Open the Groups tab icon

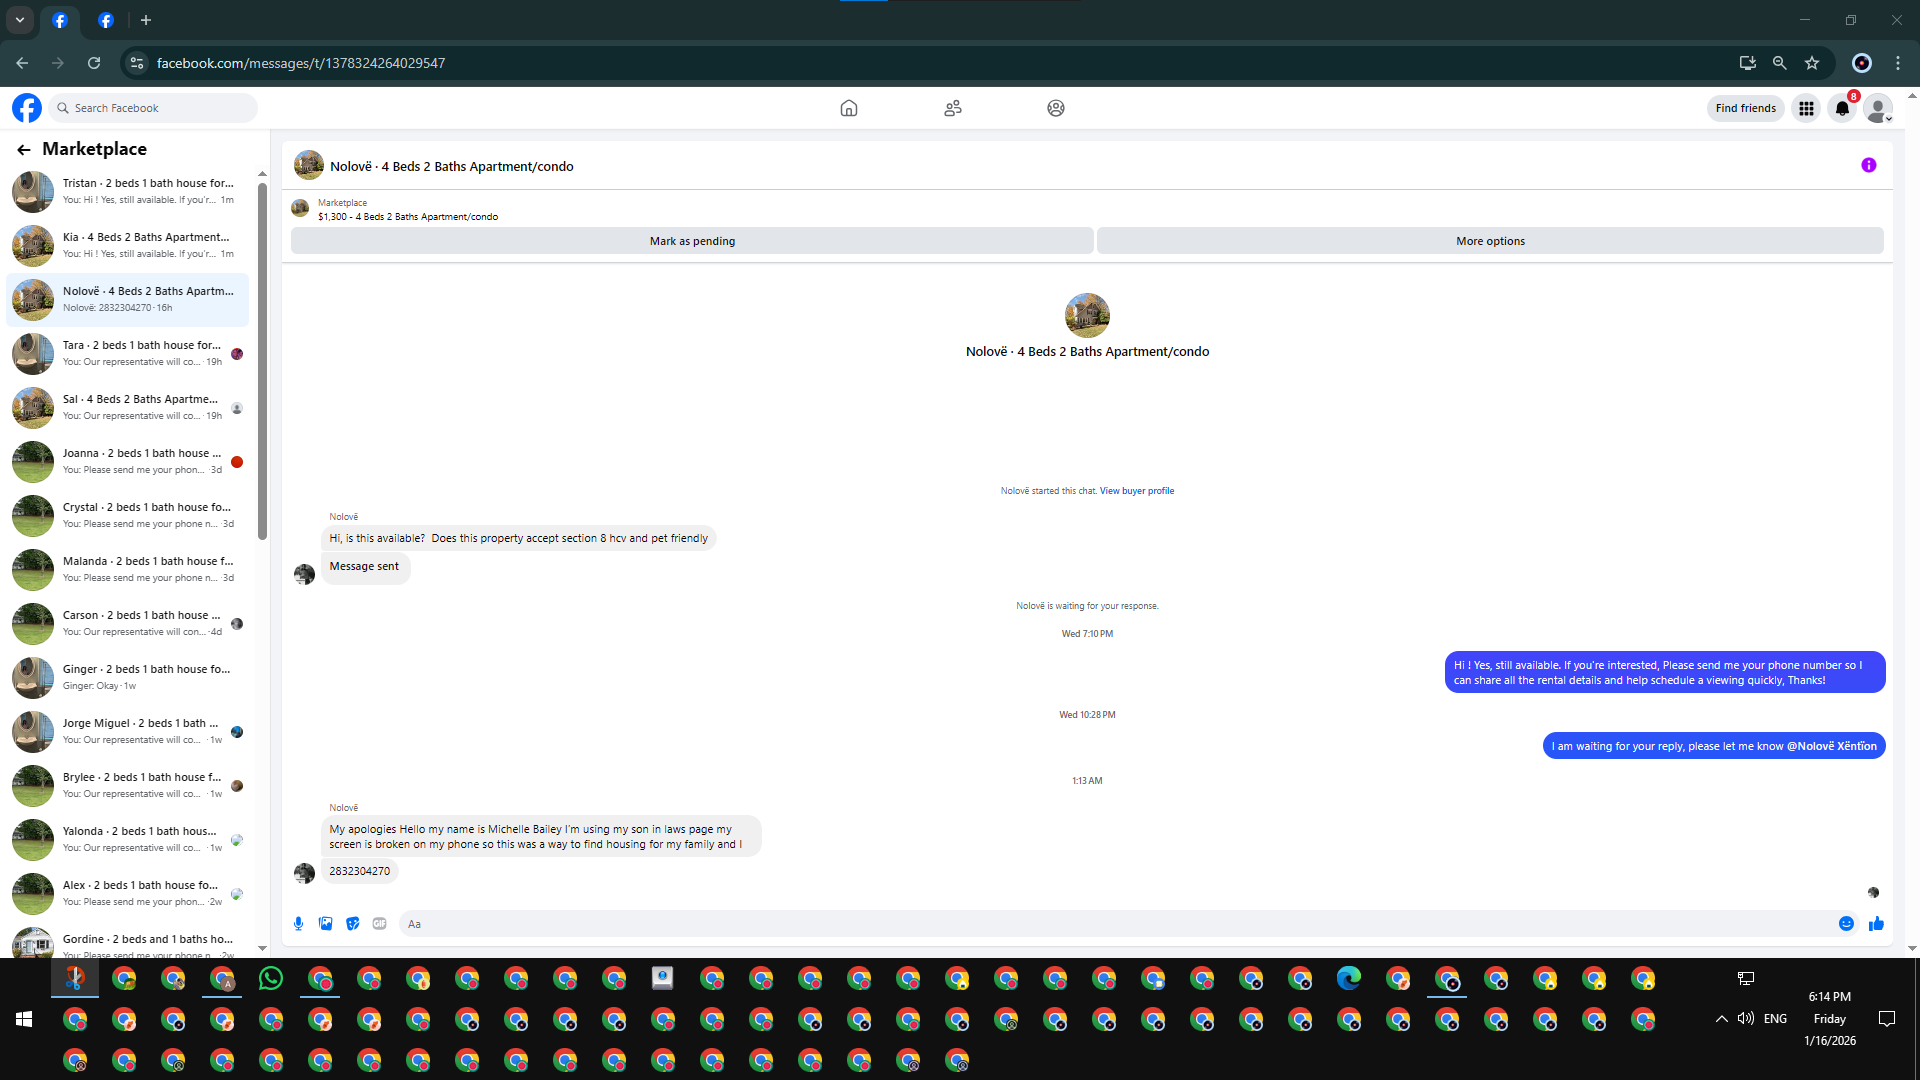1055,108
